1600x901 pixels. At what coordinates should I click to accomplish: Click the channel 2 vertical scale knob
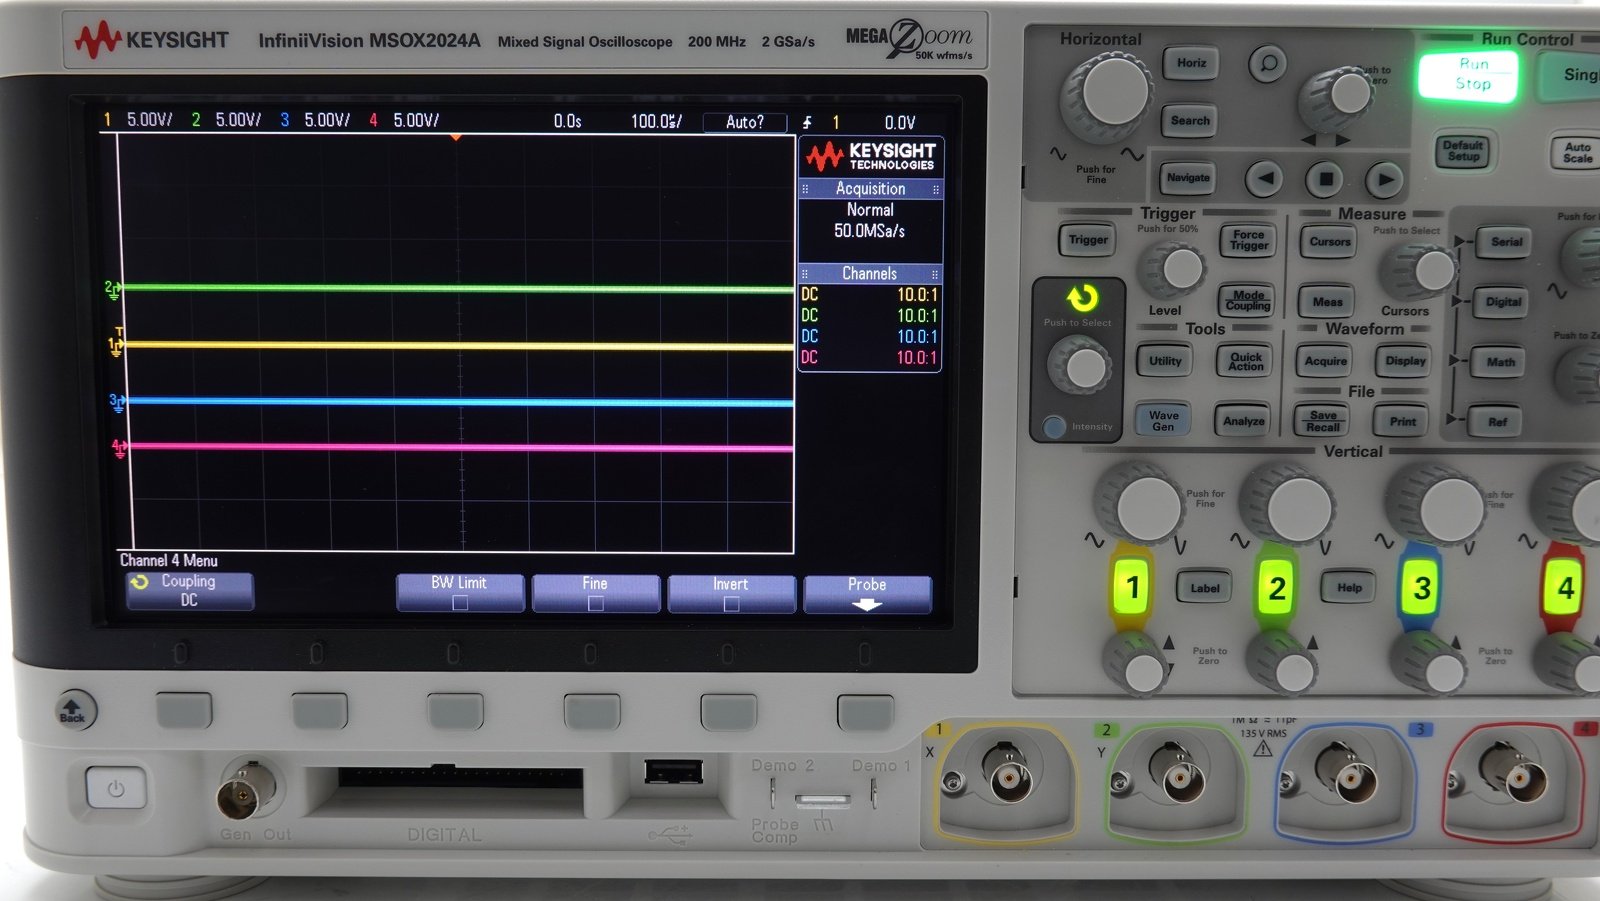(x=1288, y=505)
